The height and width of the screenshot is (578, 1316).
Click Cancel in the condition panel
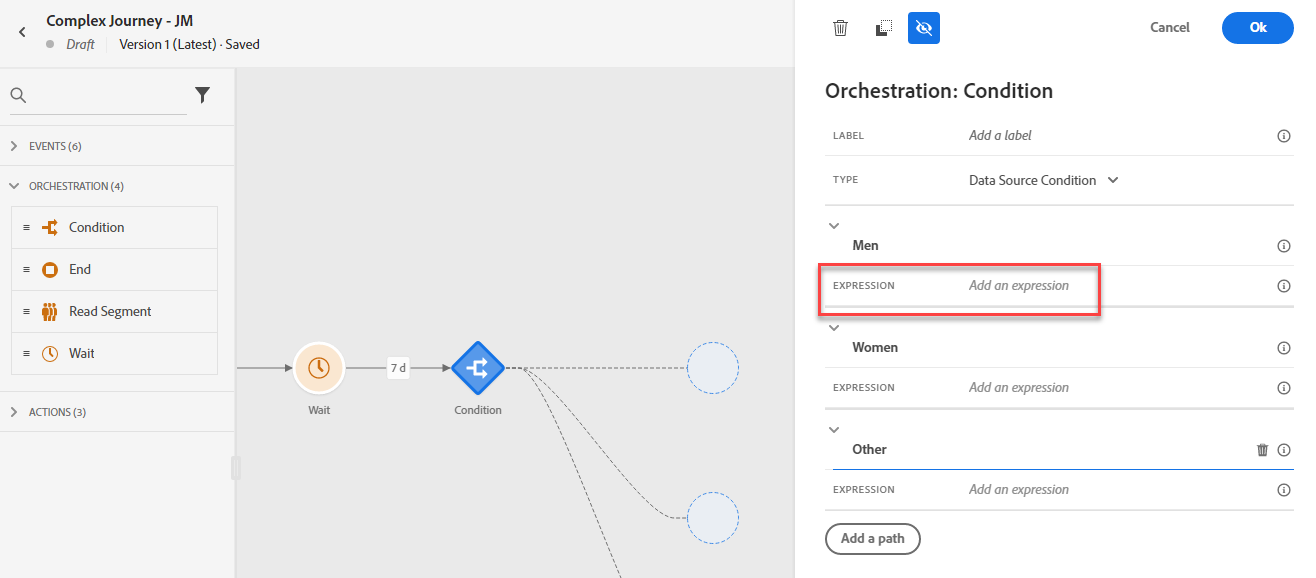pos(1169,28)
